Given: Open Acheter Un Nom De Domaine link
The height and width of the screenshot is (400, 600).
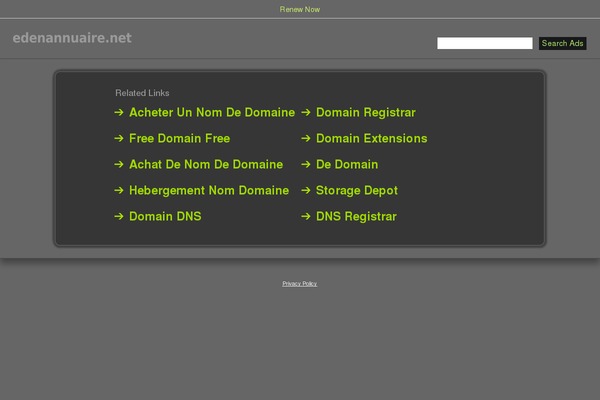Looking at the screenshot, I should tap(212, 113).
